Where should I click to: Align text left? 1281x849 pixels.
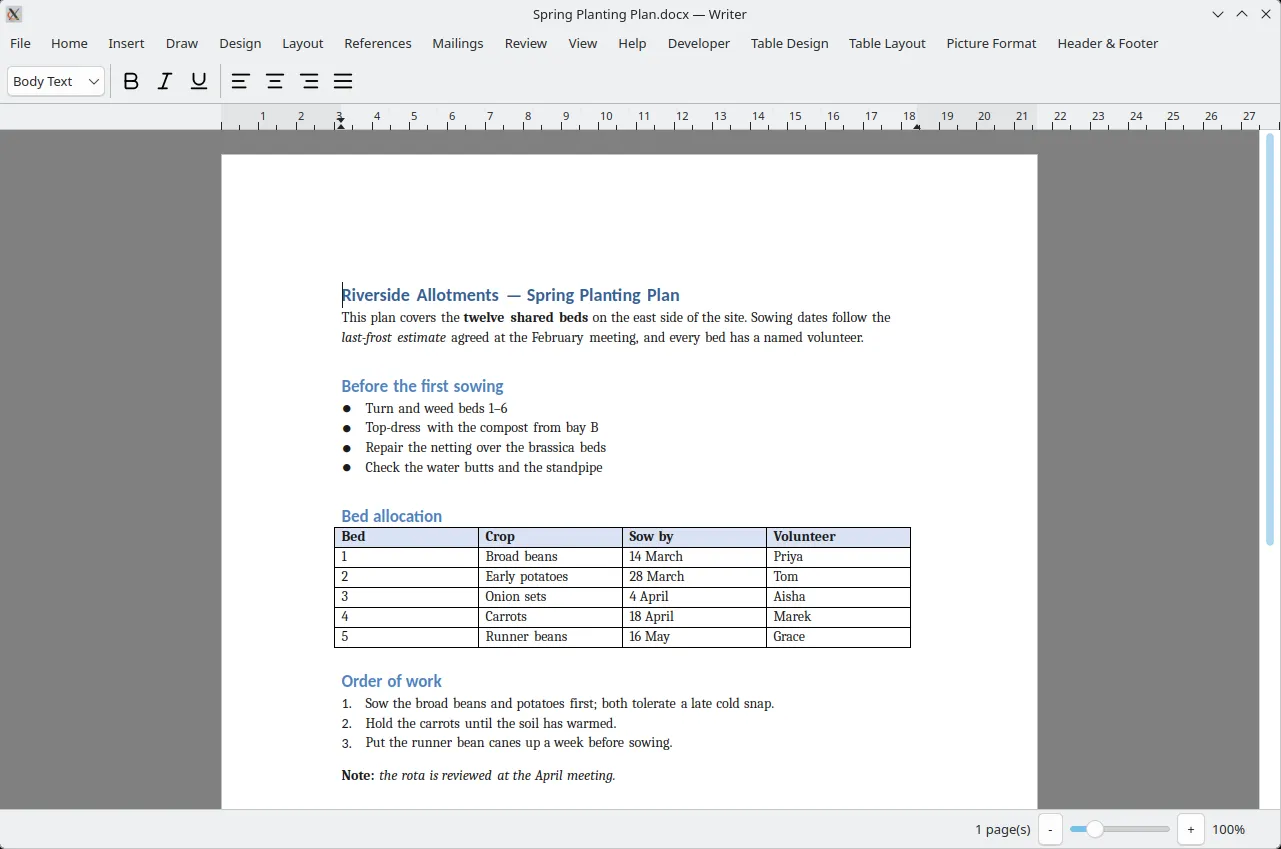(x=240, y=82)
